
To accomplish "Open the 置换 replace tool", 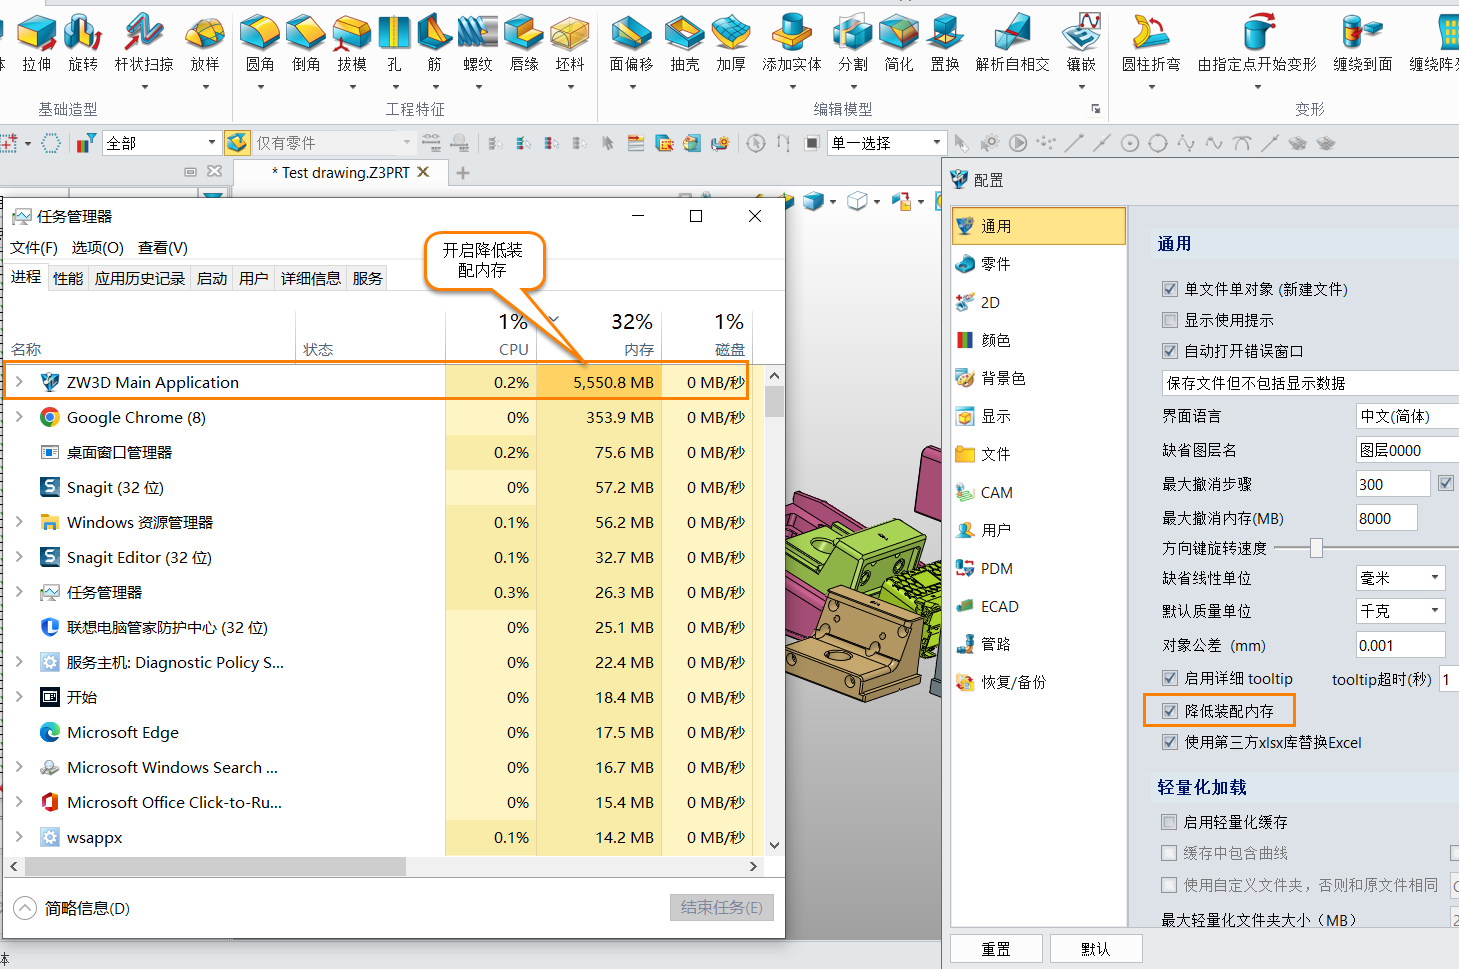I will 945,43.
